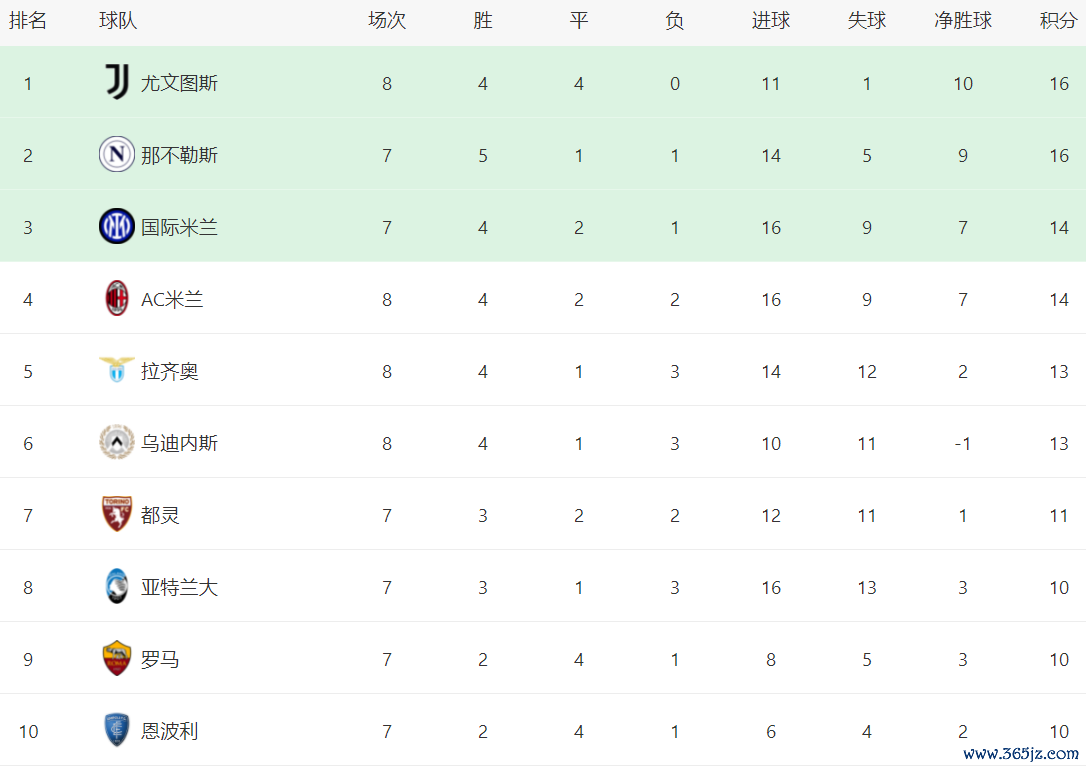
Task: Sort by 积分 column header
Action: (1058, 21)
